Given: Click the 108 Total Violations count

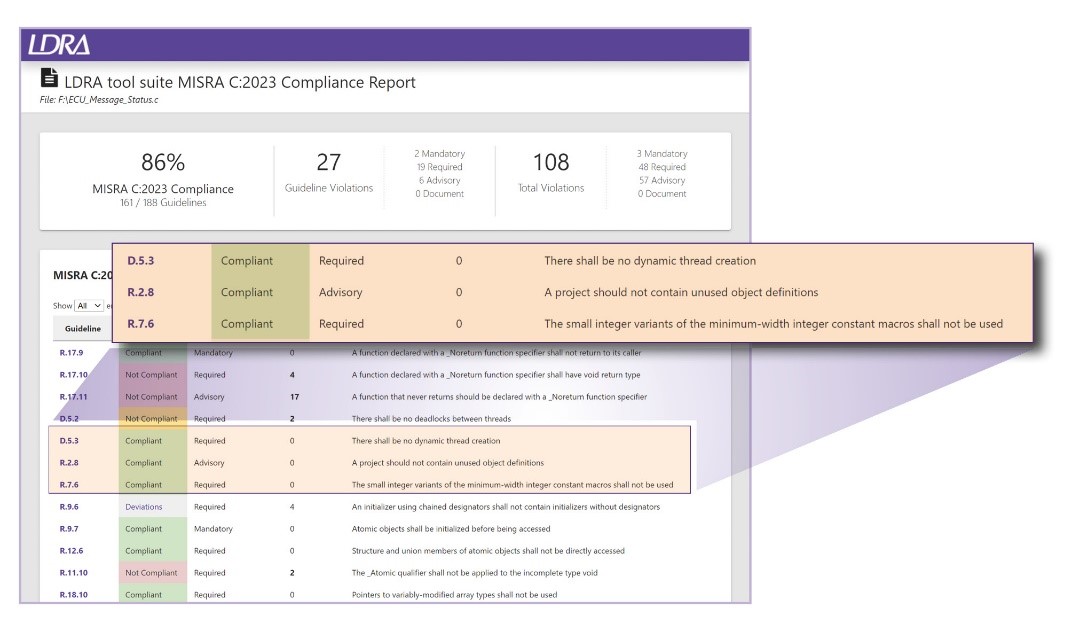Looking at the screenshot, I should coord(550,162).
